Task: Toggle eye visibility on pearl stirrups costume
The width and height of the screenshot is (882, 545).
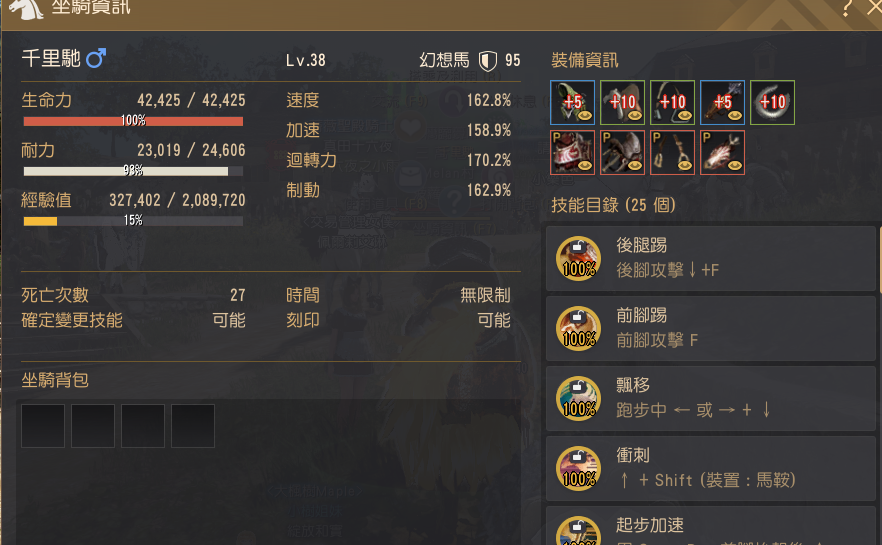Action: 685,165
